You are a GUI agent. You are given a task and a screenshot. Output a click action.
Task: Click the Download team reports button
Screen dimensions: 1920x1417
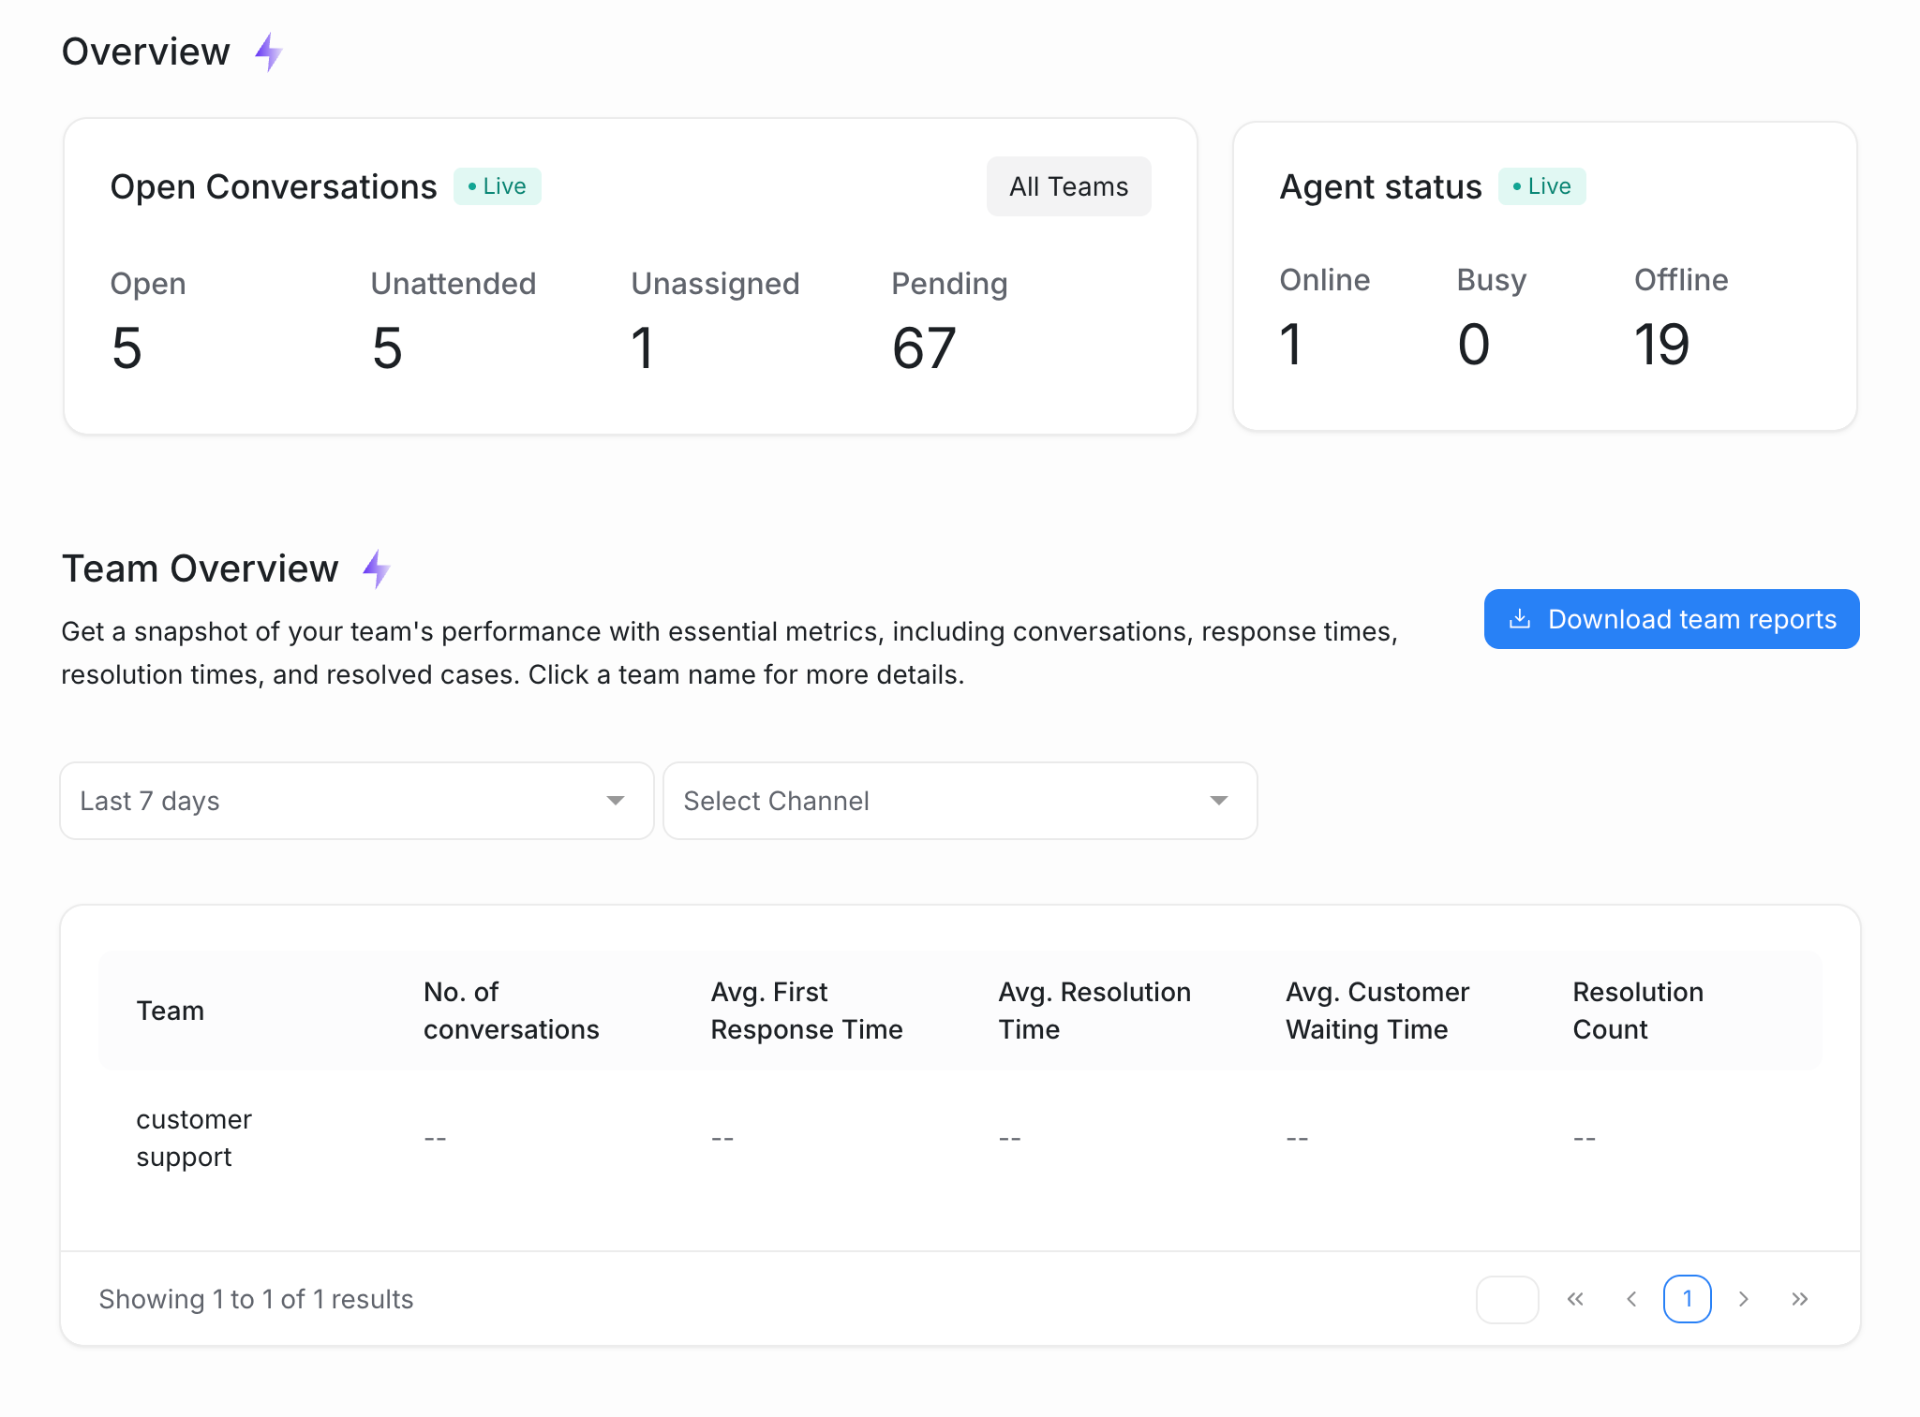point(1671,619)
